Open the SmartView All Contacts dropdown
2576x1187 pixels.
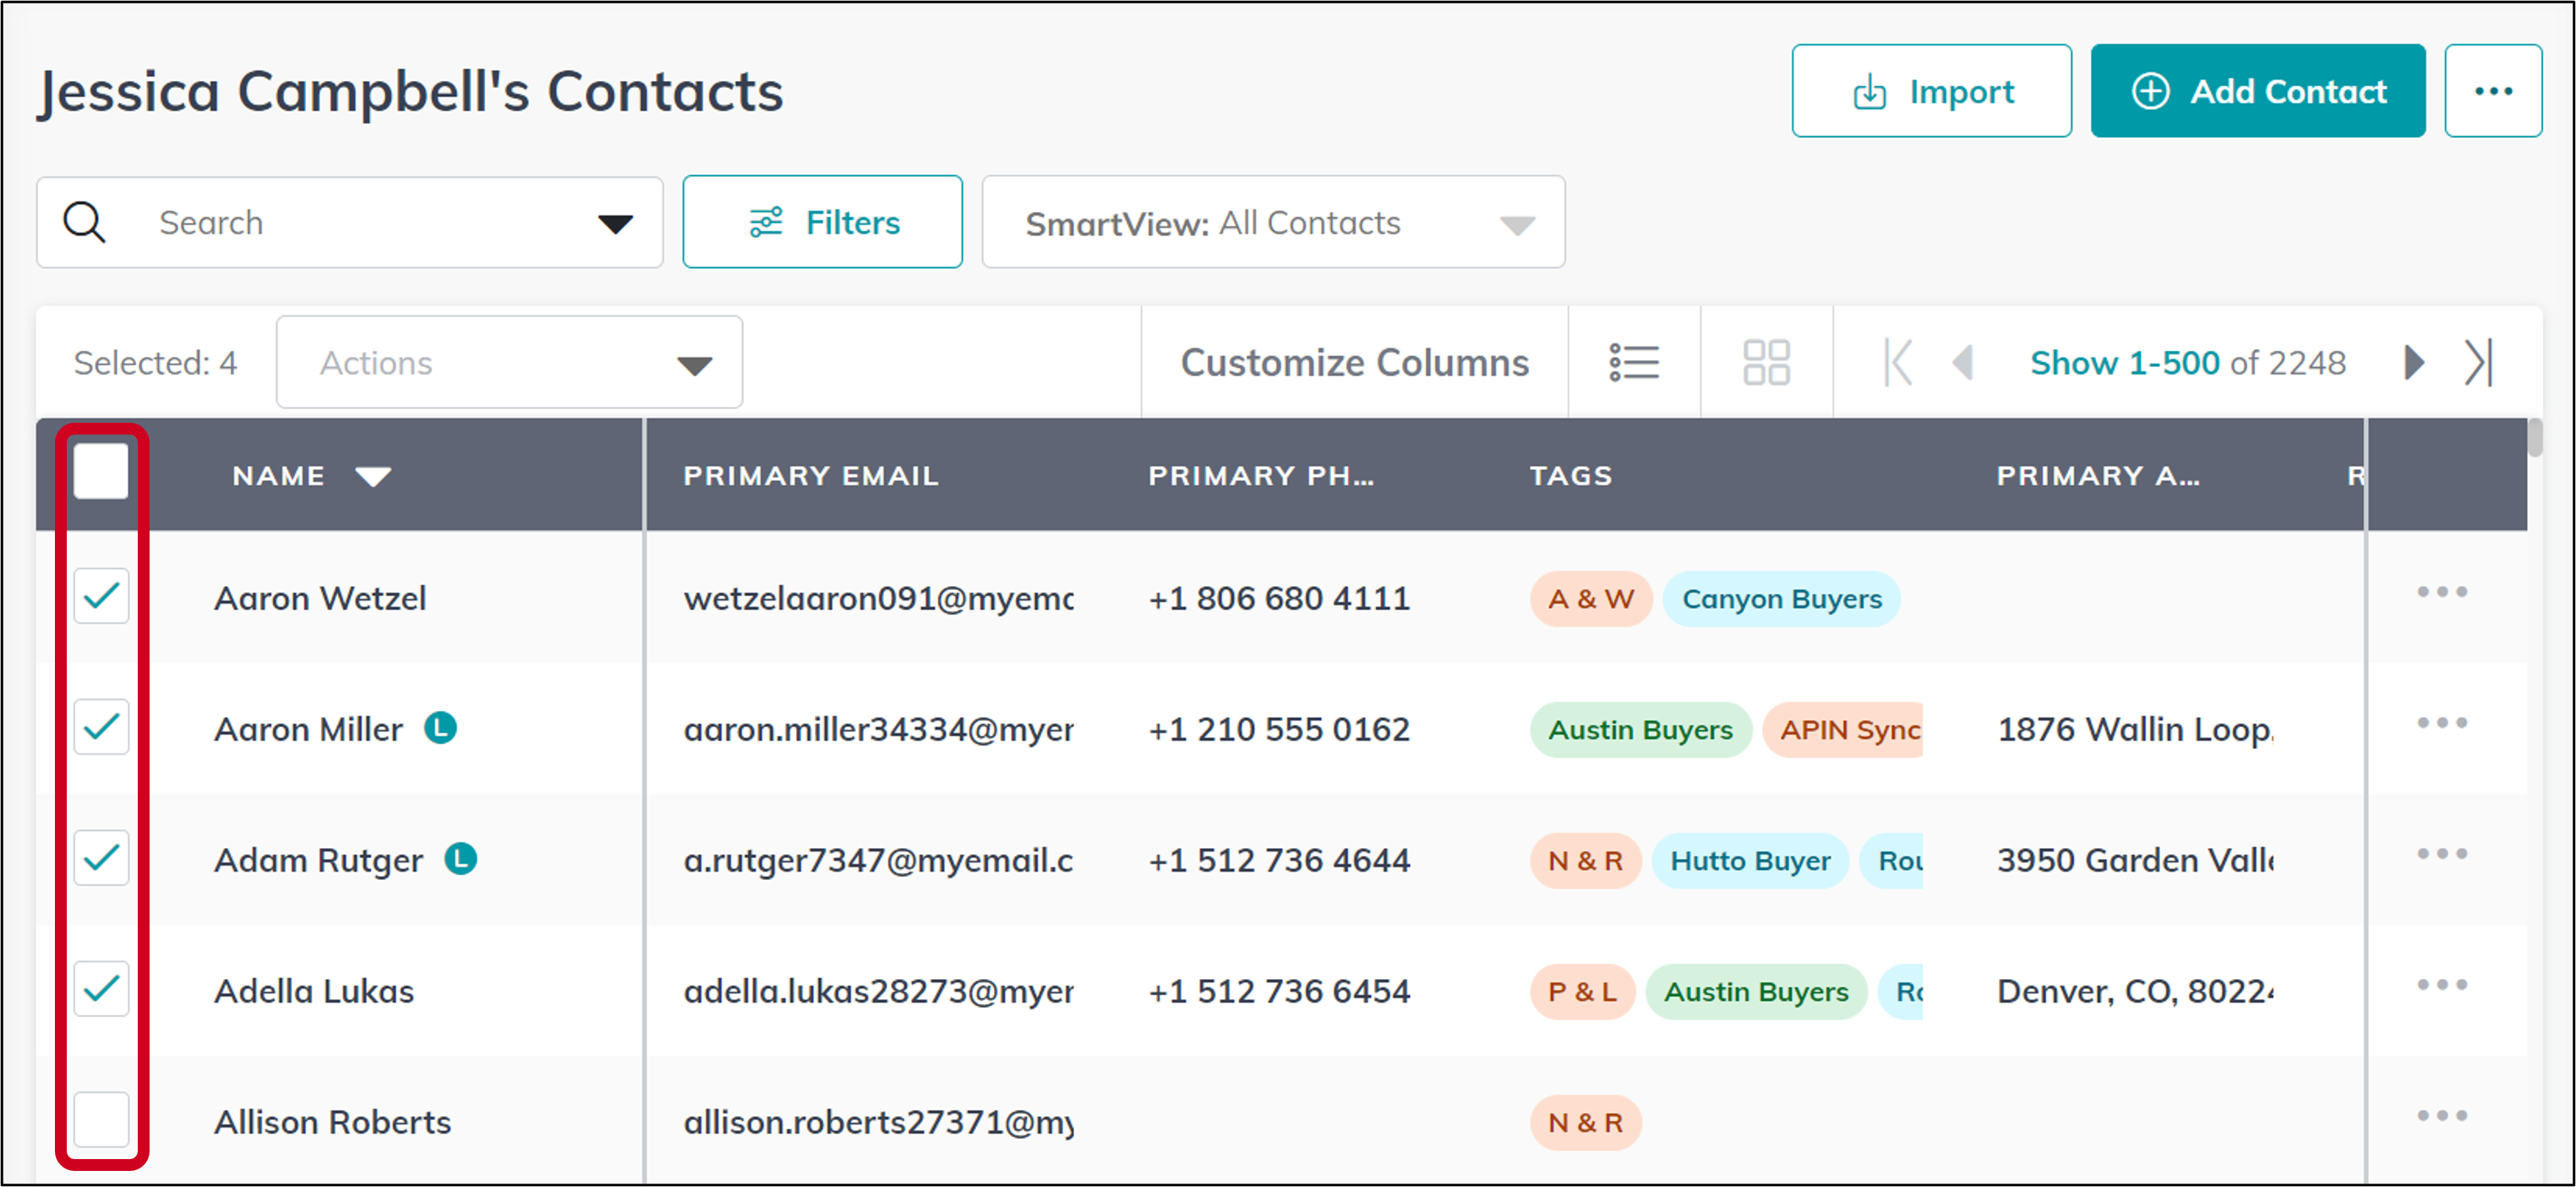[1273, 222]
